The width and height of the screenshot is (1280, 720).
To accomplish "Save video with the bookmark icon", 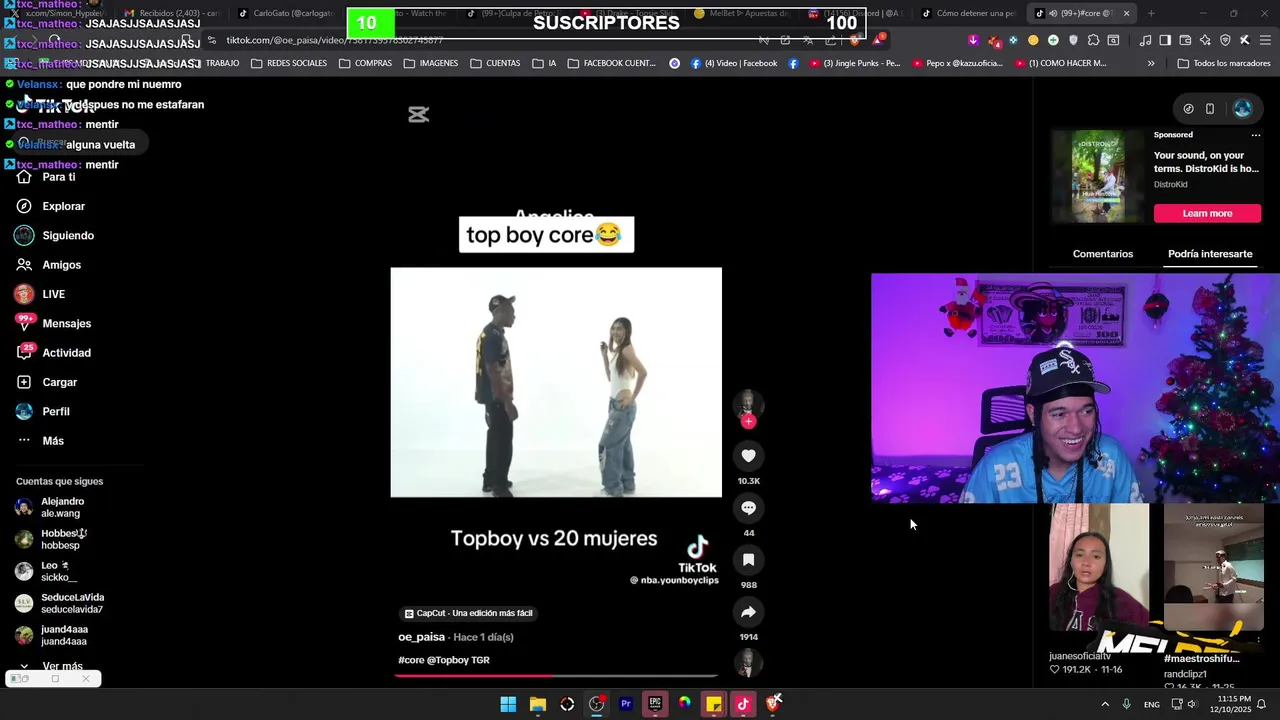I will pos(748,560).
